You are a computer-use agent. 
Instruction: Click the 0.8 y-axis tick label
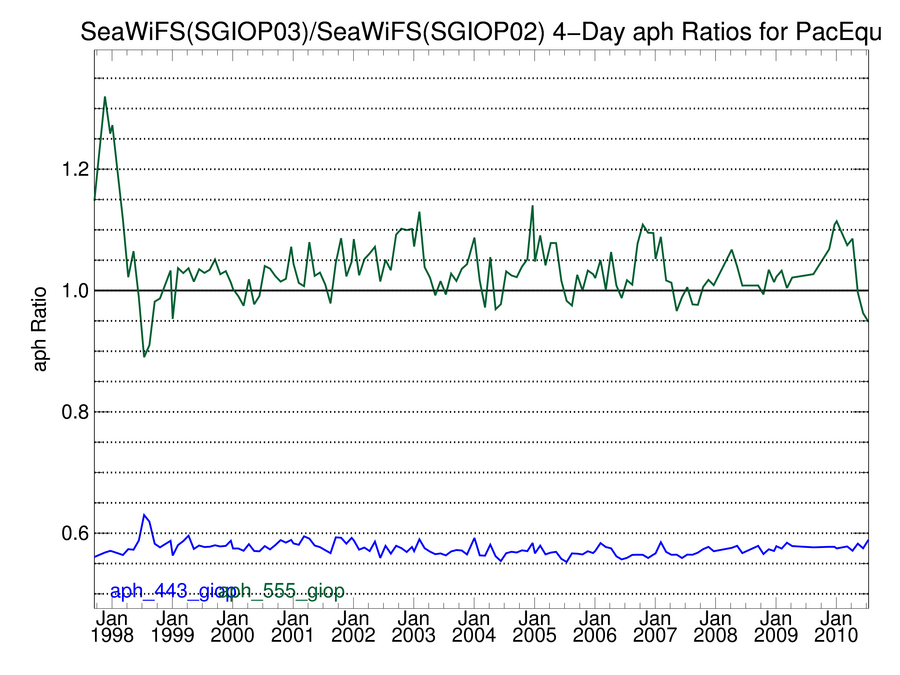coord(75,412)
